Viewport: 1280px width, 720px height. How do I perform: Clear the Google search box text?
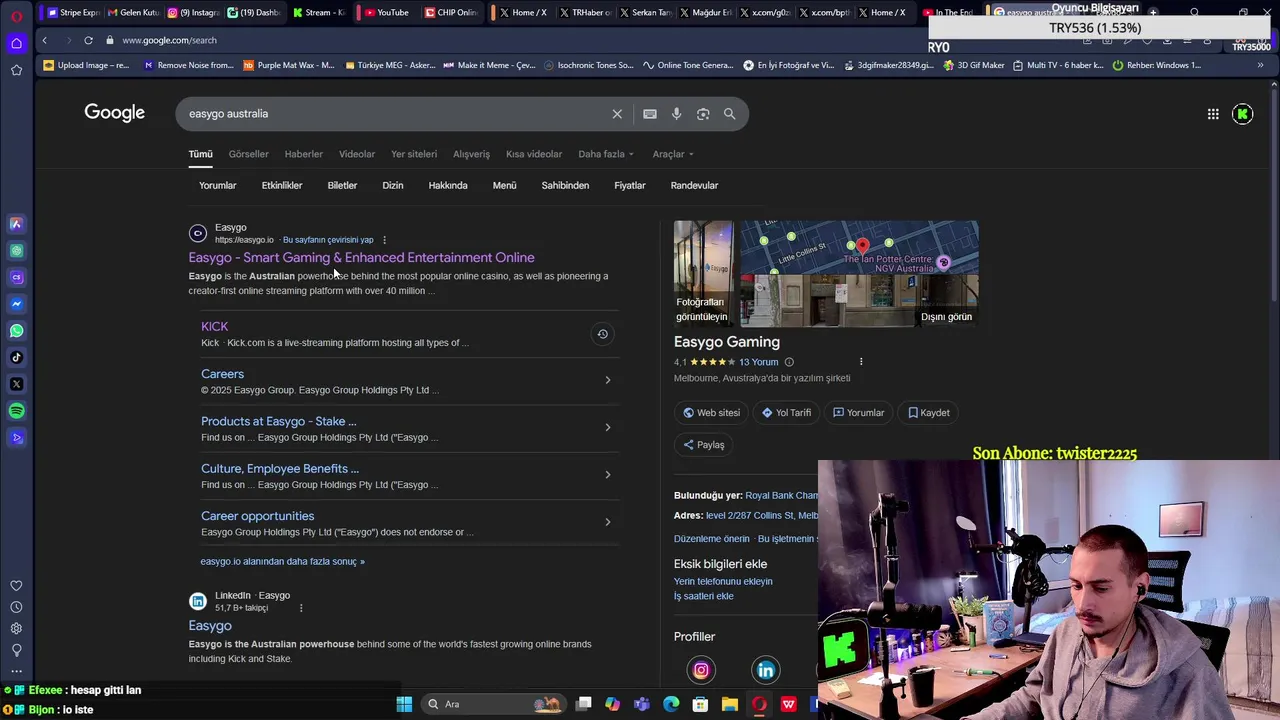(617, 114)
